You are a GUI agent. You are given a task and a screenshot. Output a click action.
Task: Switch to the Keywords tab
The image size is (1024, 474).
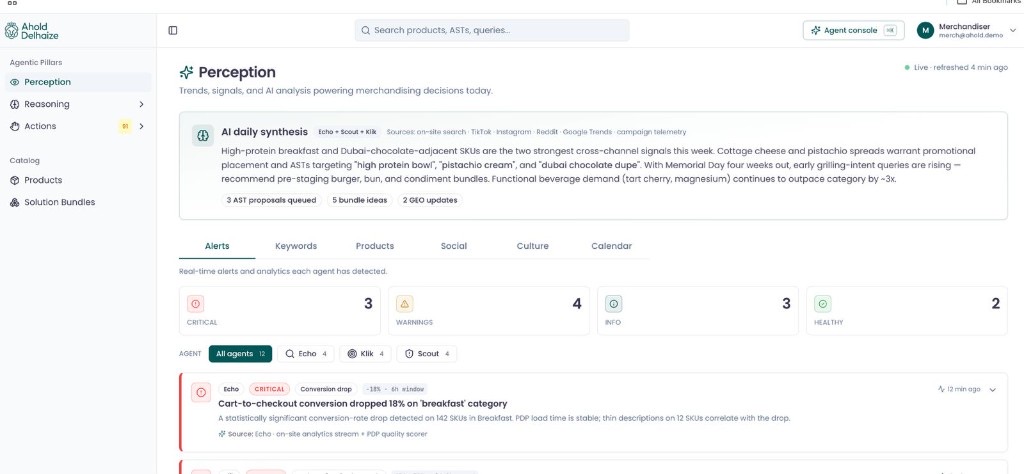point(296,246)
